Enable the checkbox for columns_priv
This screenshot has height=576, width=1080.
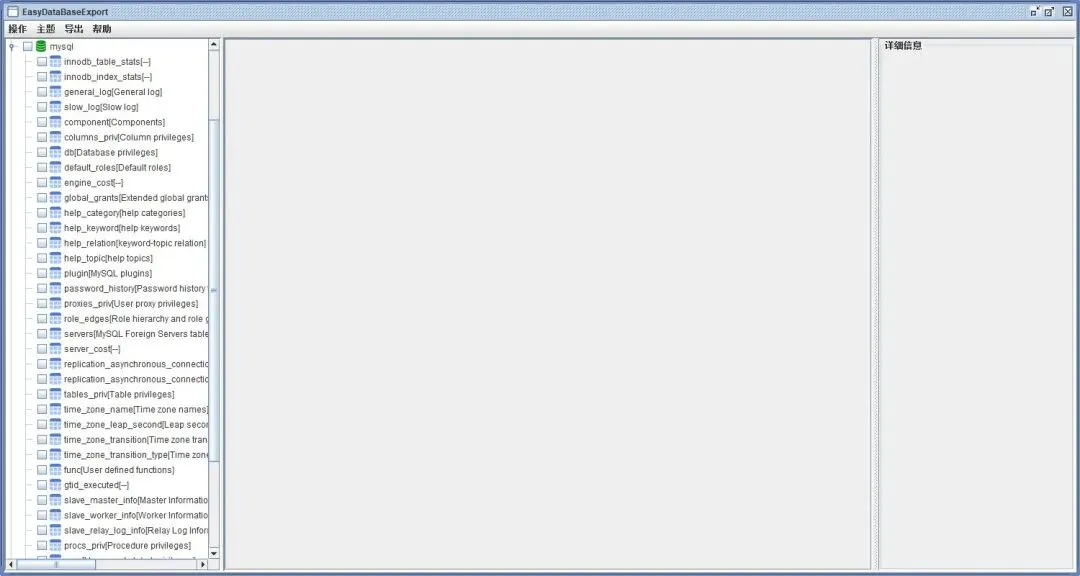click(42, 137)
